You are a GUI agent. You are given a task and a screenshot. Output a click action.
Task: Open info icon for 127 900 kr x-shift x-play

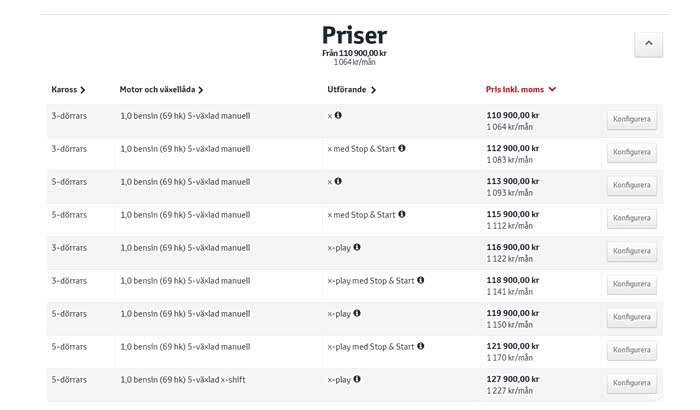[x=357, y=379]
